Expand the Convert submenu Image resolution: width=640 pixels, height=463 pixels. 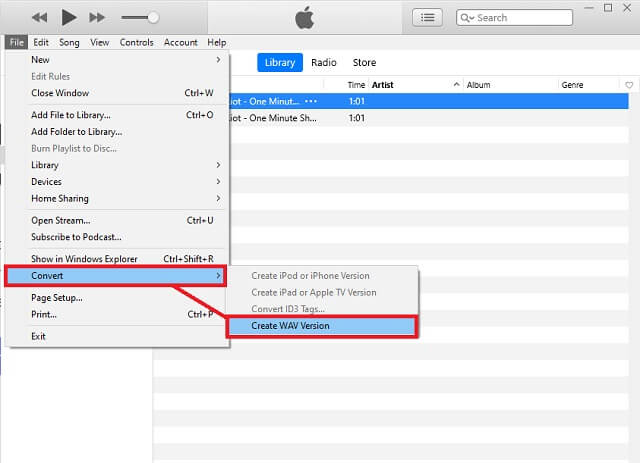point(116,276)
